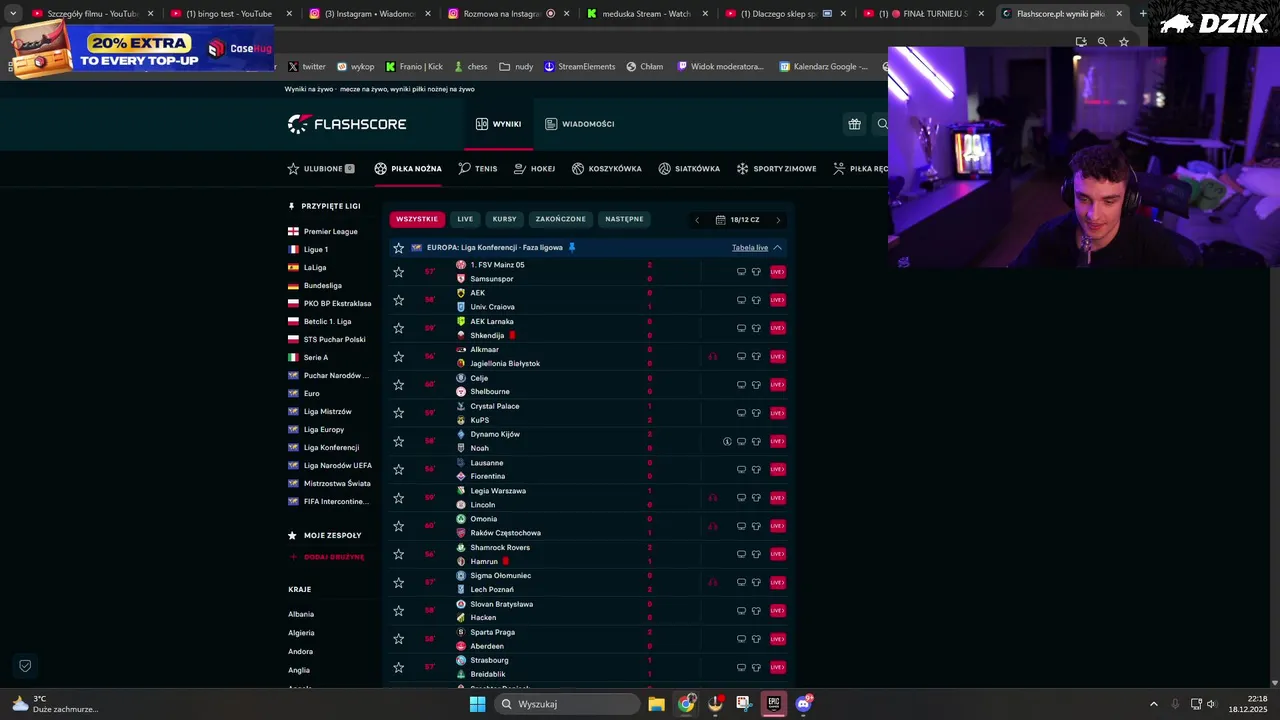Favorite the Omonia vs Raków Częstochowa match

tap(399, 526)
